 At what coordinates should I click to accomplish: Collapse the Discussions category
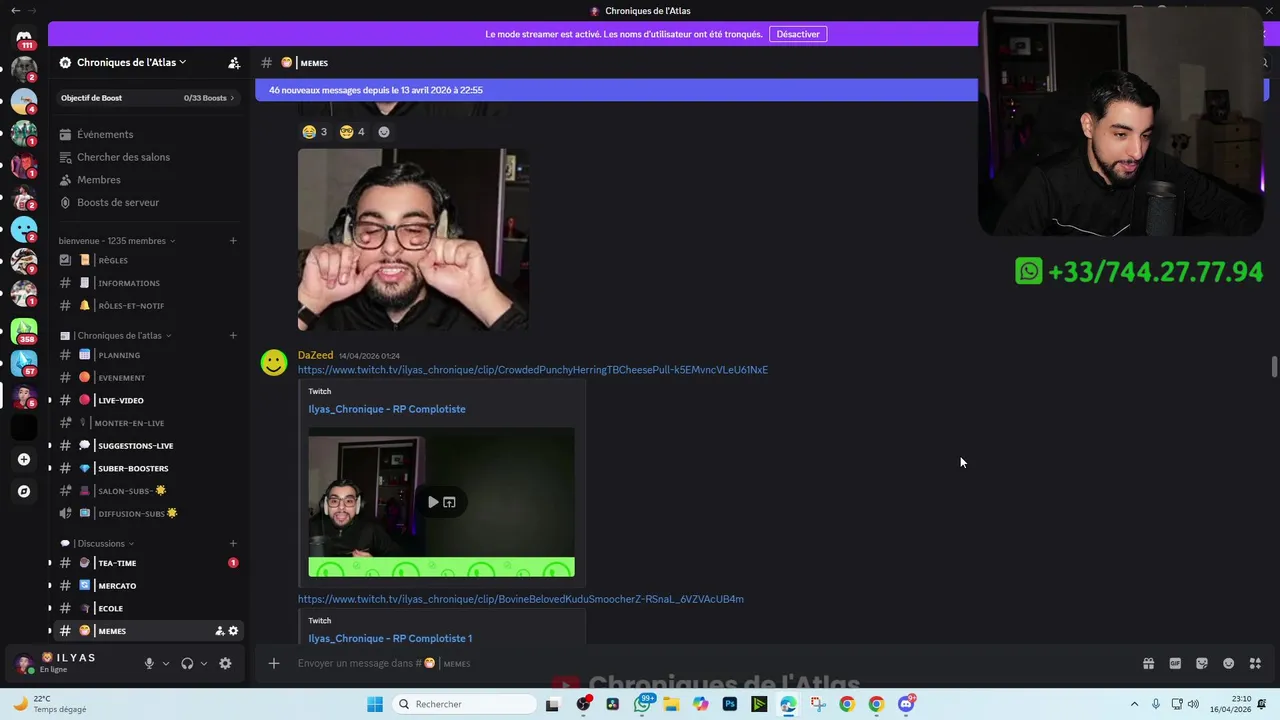point(99,543)
